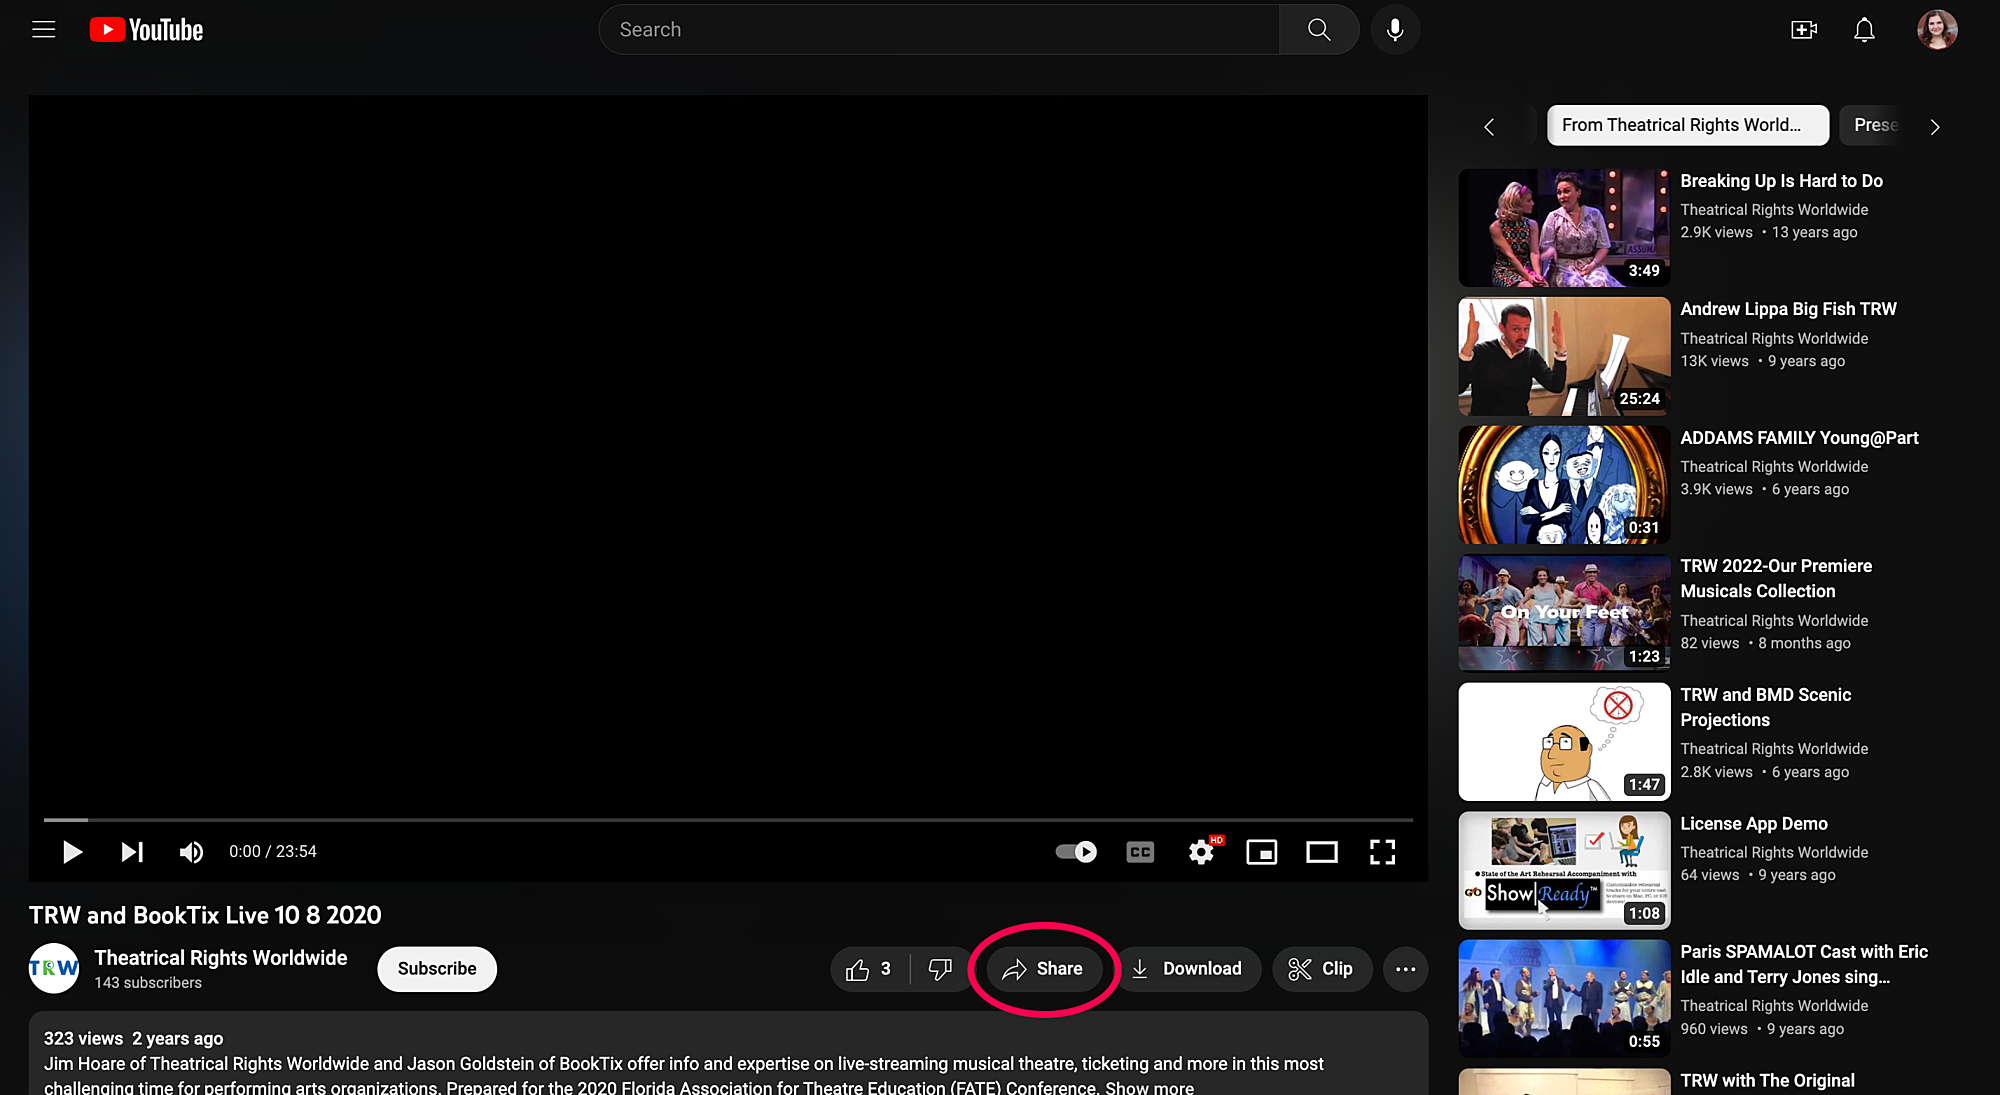Dislike the video
Image resolution: width=2000 pixels, height=1095 pixels.
(x=940, y=969)
